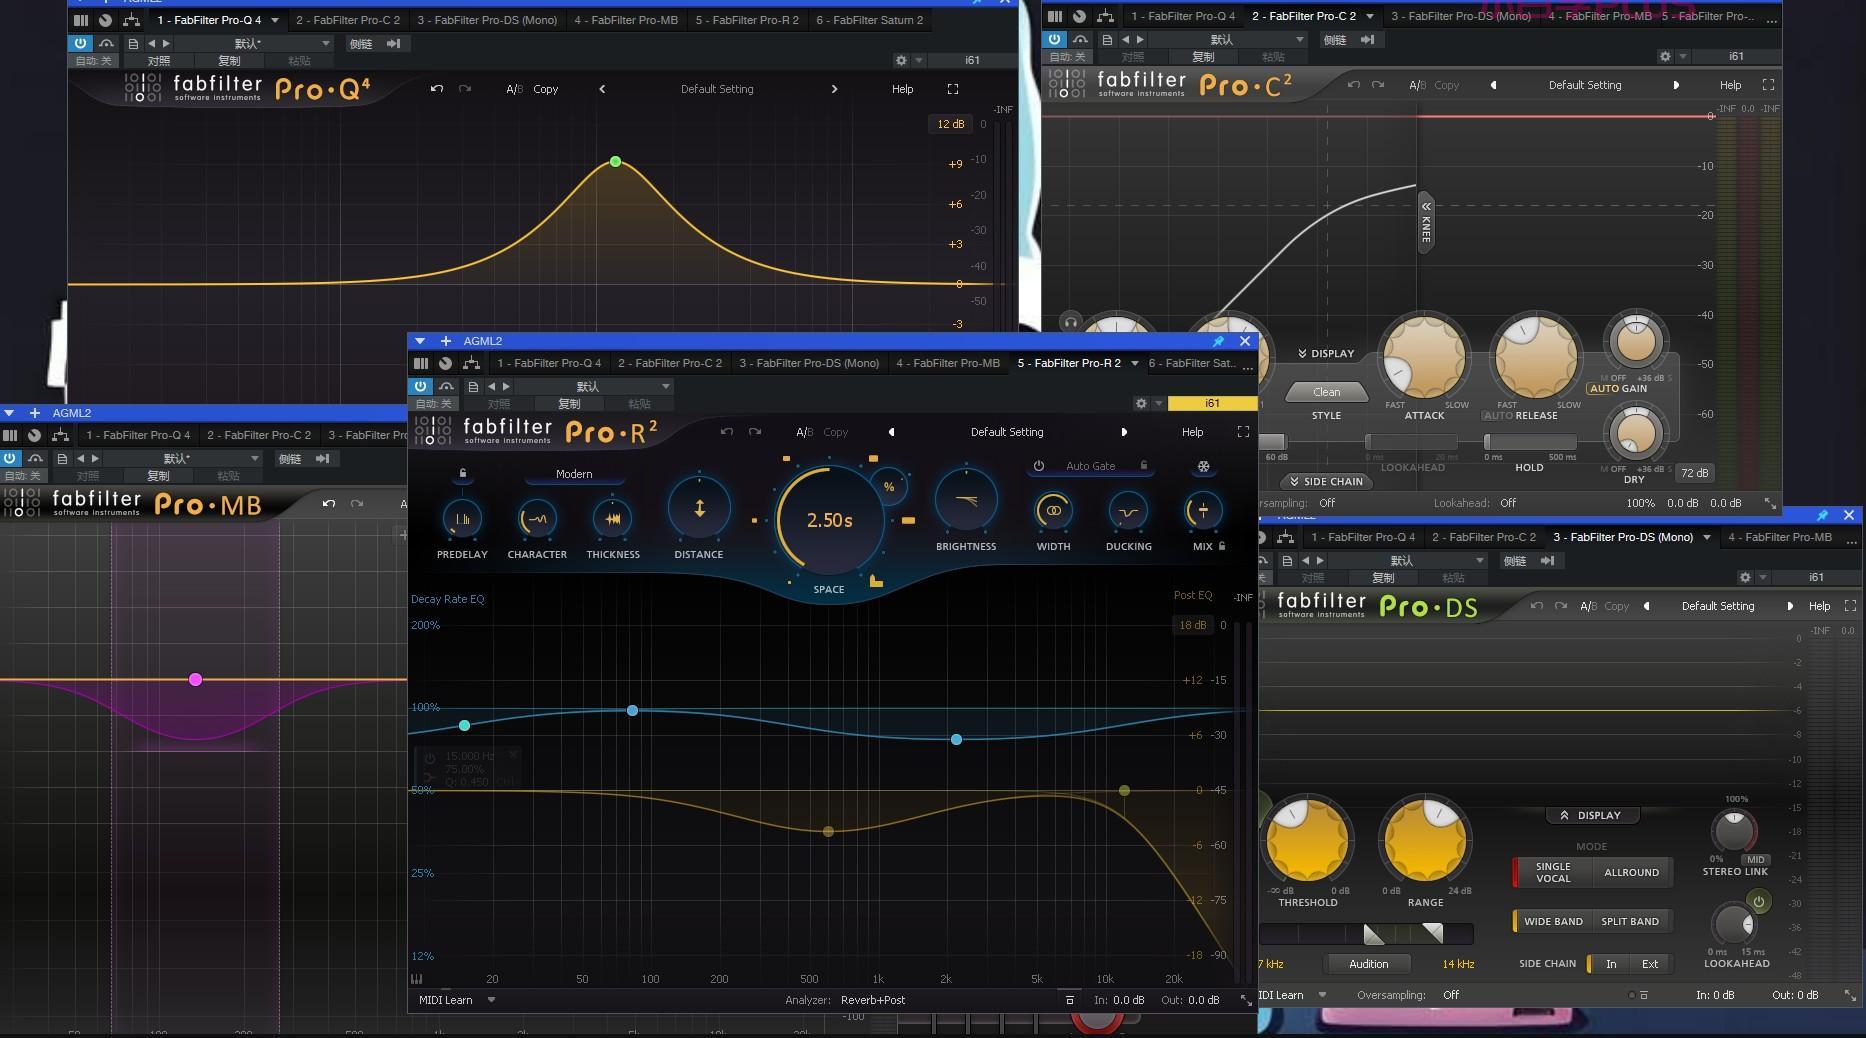Select the magenta band node in Pro-MB
1866x1038 pixels.
[x=195, y=679]
